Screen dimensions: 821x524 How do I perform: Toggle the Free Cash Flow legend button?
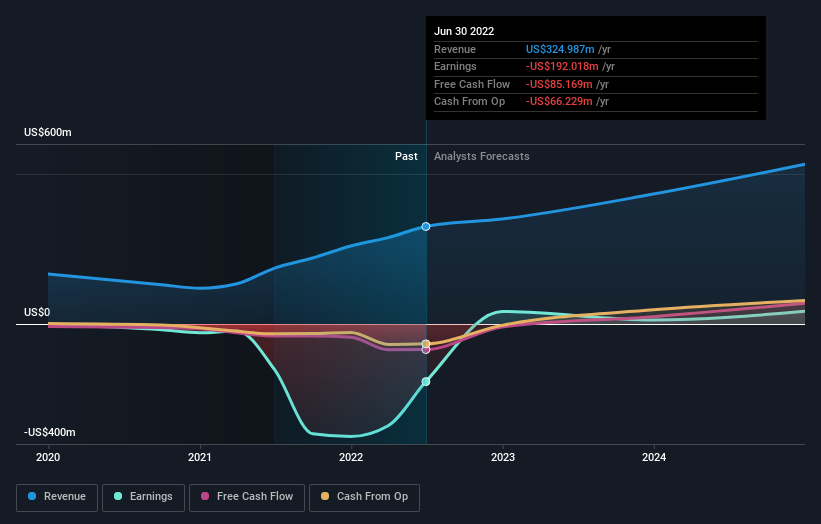pos(247,497)
